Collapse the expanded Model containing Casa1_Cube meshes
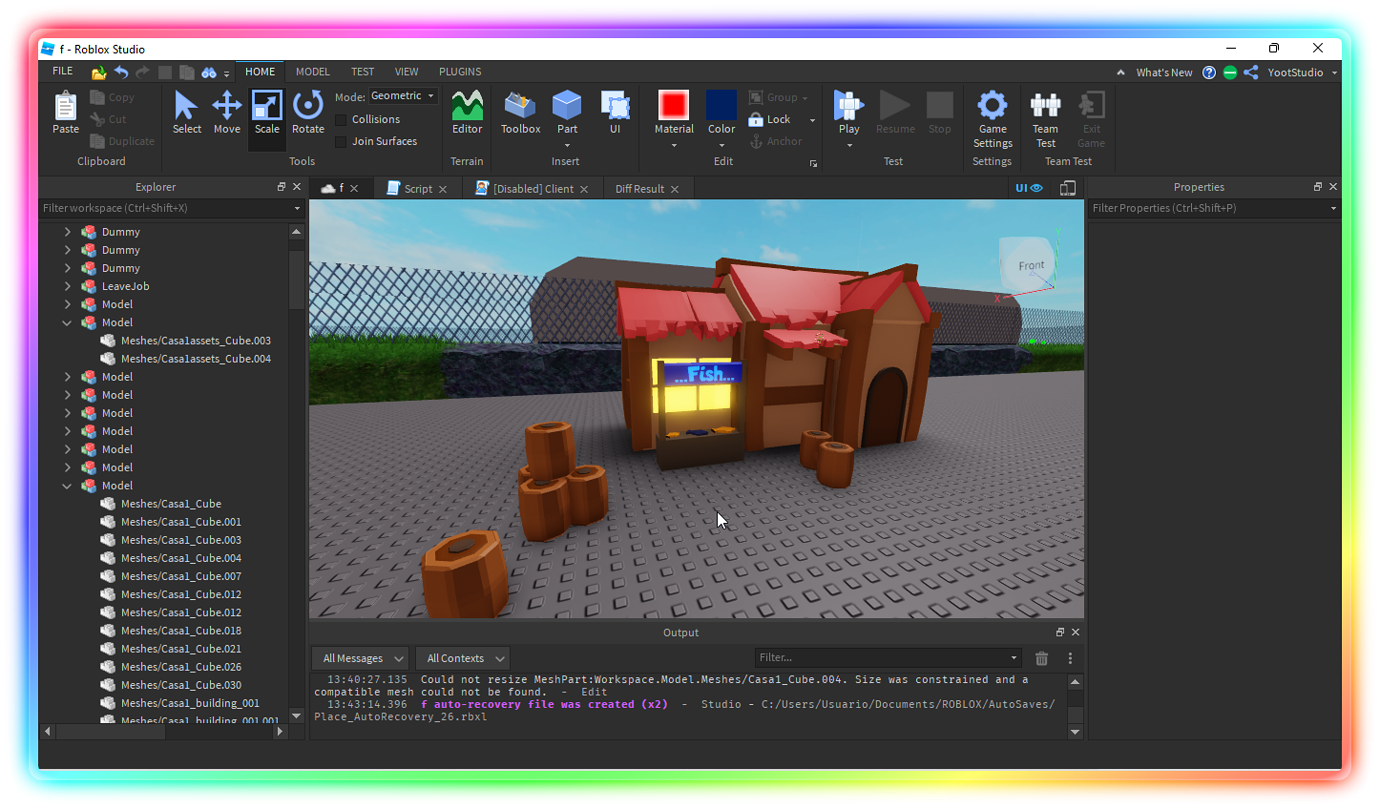This screenshot has height=808, width=1380. click(x=67, y=485)
